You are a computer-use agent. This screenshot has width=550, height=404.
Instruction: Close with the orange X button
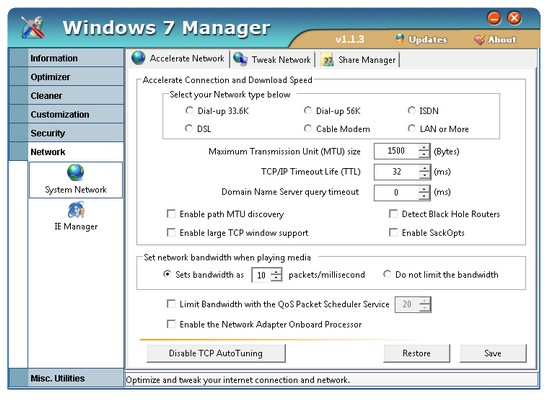pyautogui.click(x=515, y=18)
